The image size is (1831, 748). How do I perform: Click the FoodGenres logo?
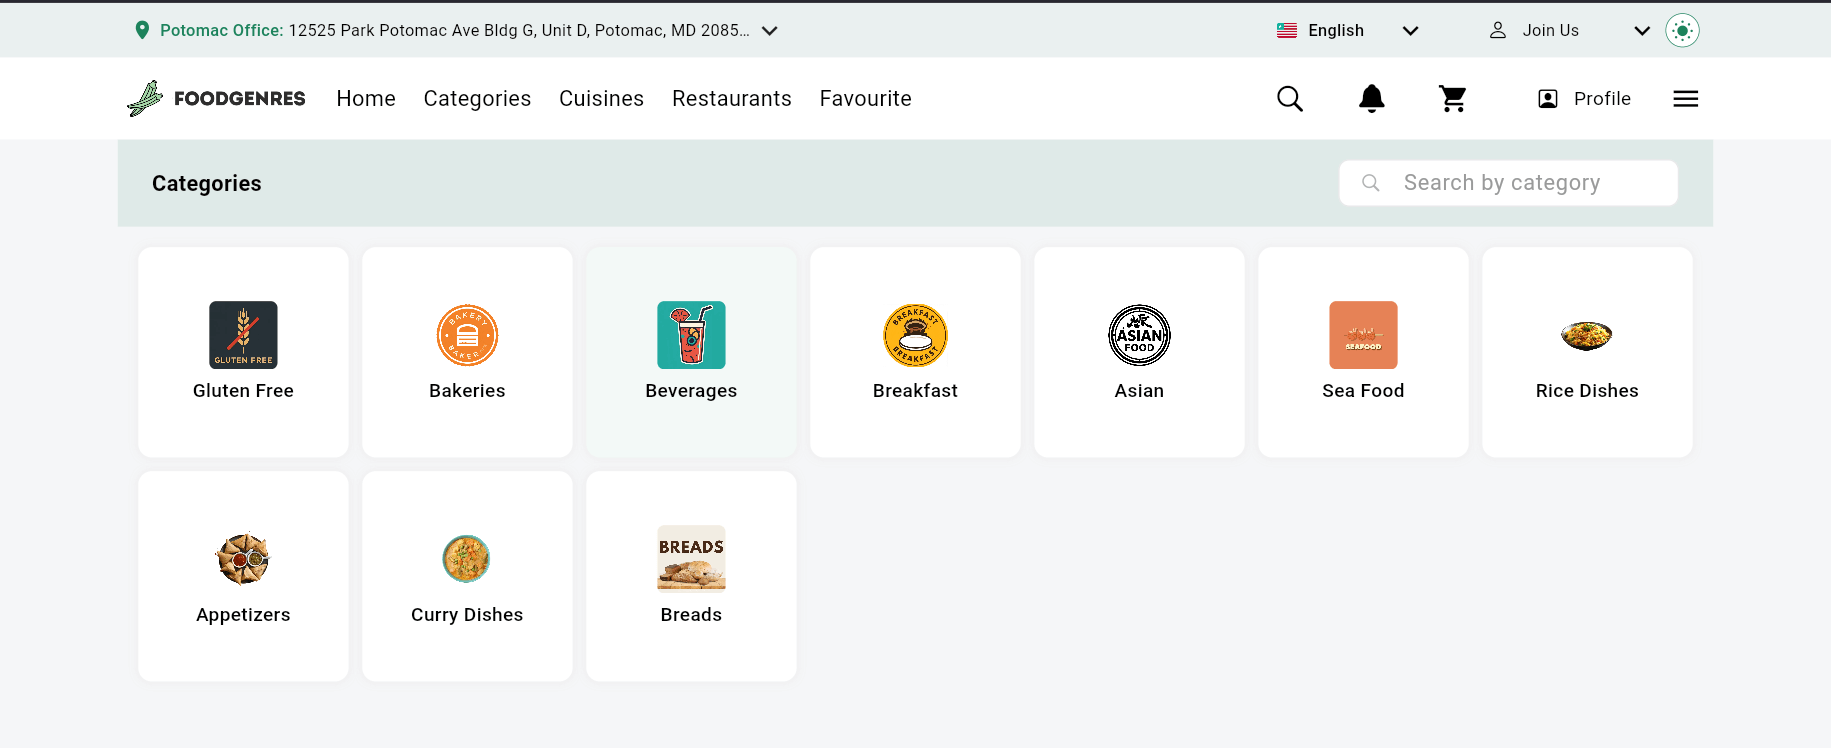click(x=217, y=99)
